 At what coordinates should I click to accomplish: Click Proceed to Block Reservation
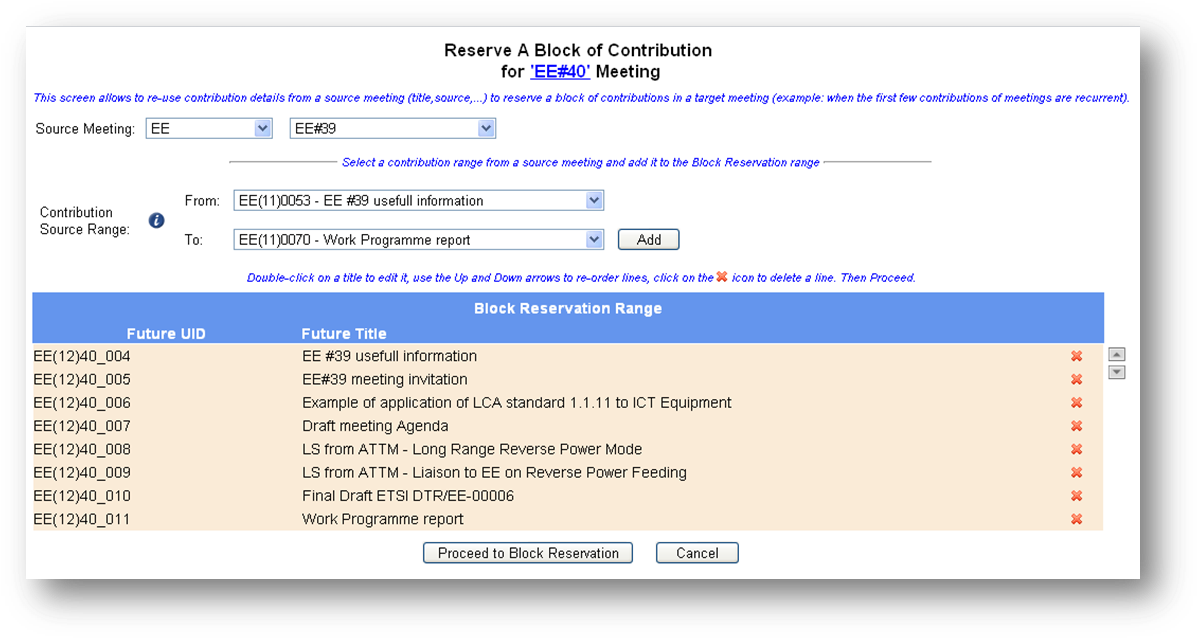pyautogui.click(x=528, y=553)
